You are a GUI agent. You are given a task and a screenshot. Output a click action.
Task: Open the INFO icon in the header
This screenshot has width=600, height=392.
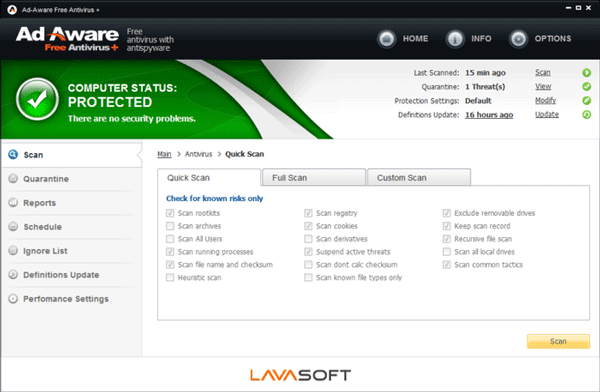click(x=455, y=39)
